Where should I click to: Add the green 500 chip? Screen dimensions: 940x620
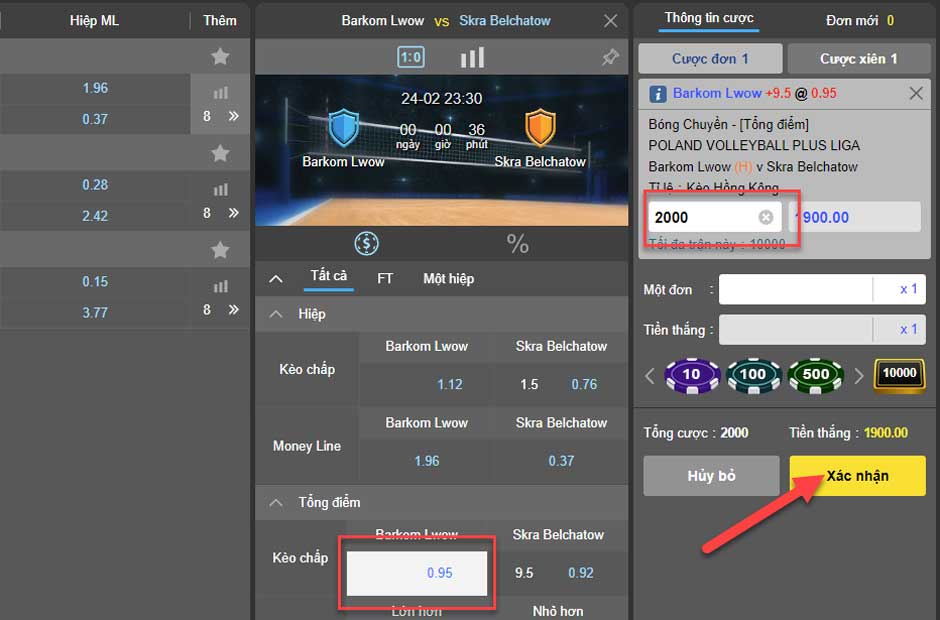pos(815,375)
